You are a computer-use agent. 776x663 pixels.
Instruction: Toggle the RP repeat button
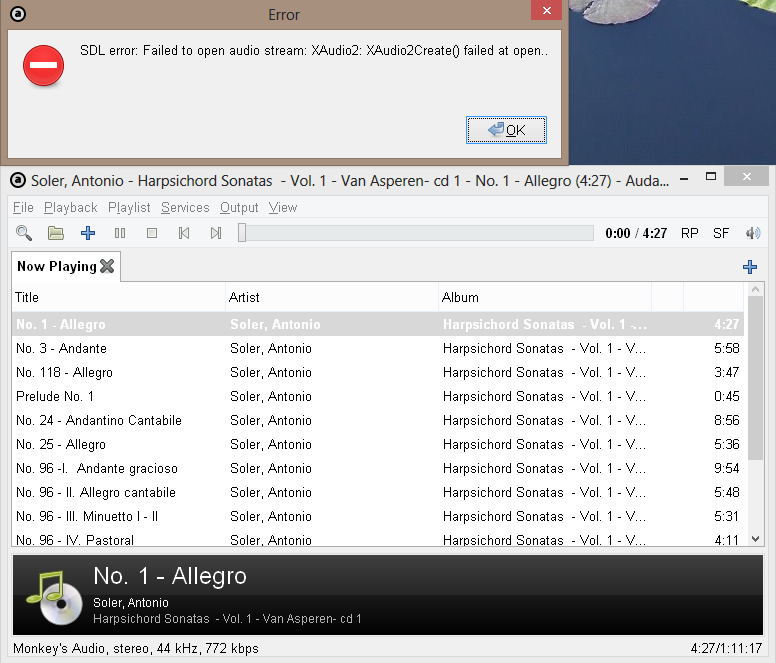689,234
